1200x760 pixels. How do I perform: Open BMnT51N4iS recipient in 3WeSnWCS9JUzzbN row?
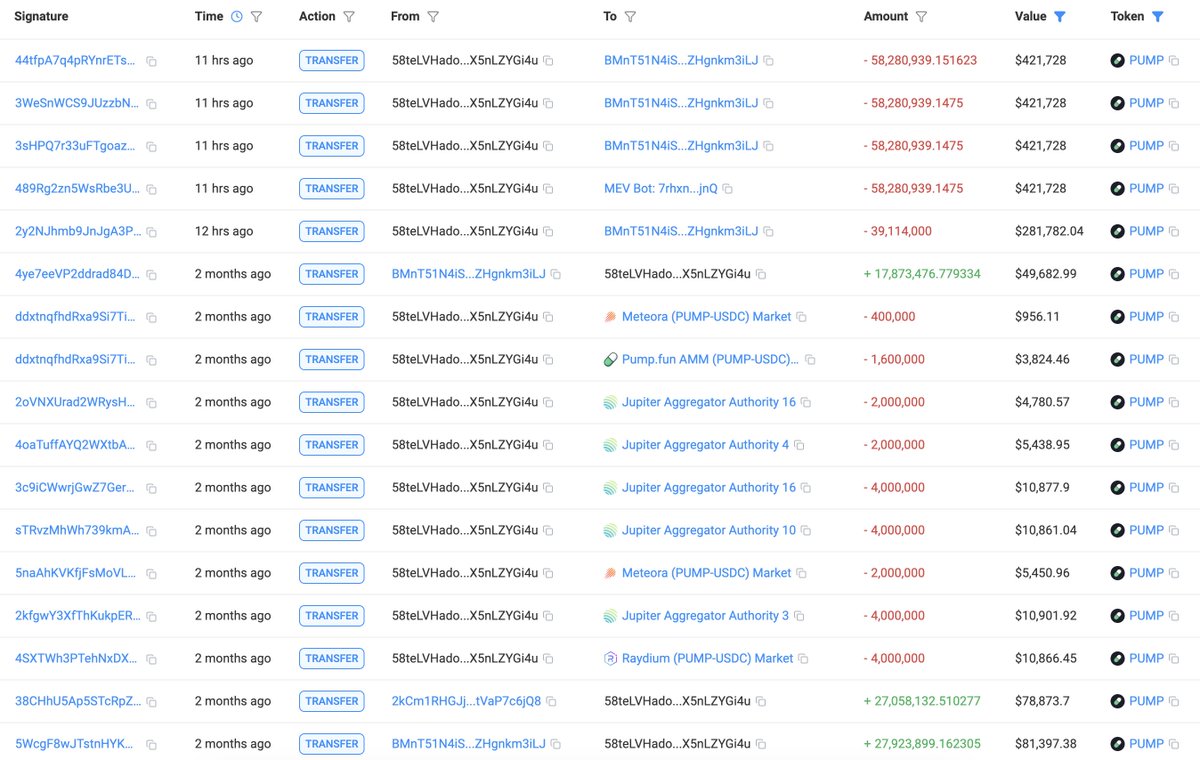[681, 103]
